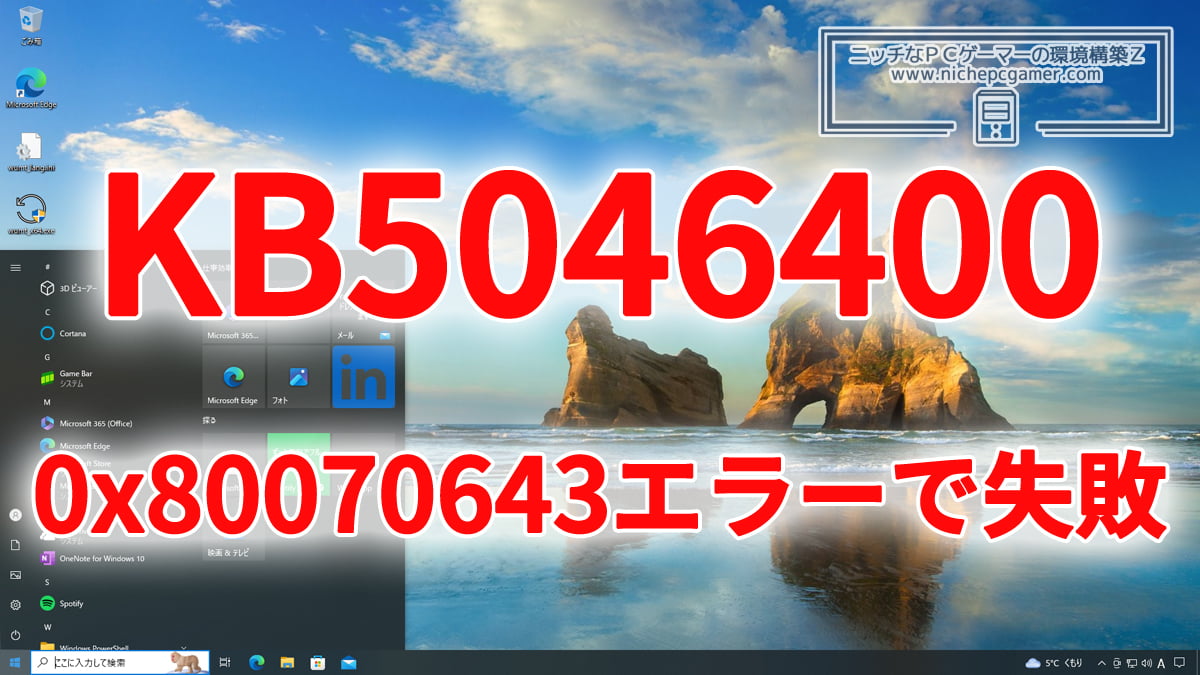Screen dimensions: 1200x675
Task: Open Task View on the taskbar
Action: [x=225, y=662]
